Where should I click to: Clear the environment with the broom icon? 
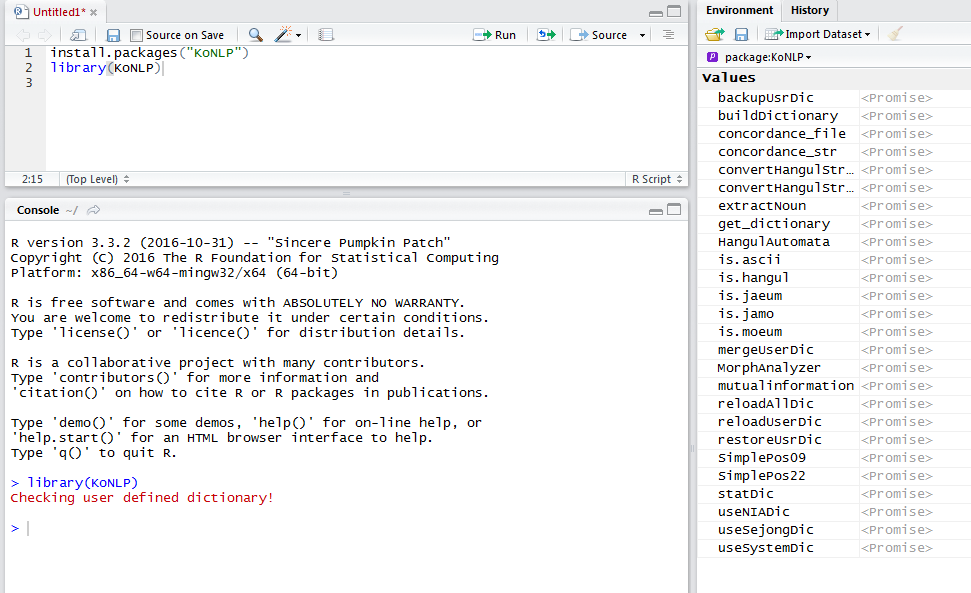click(895, 34)
